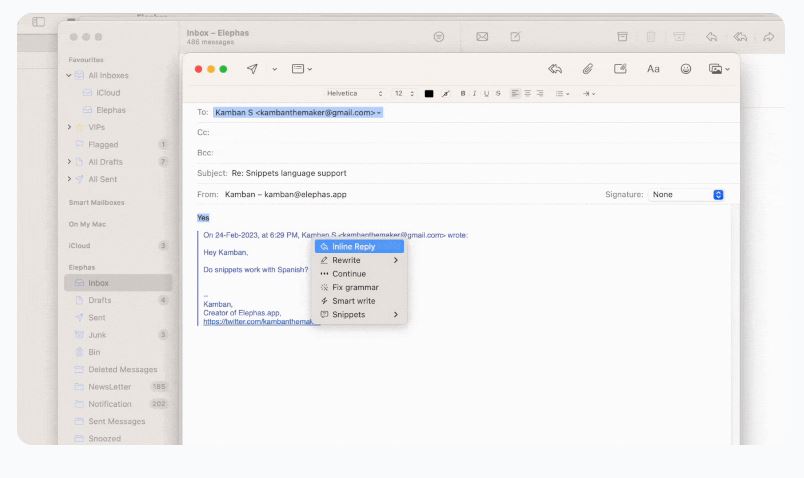The height and width of the screenshot is (478, 804).
Task: Forward arrow in main Mail toolbar
Action: point(769,37)
